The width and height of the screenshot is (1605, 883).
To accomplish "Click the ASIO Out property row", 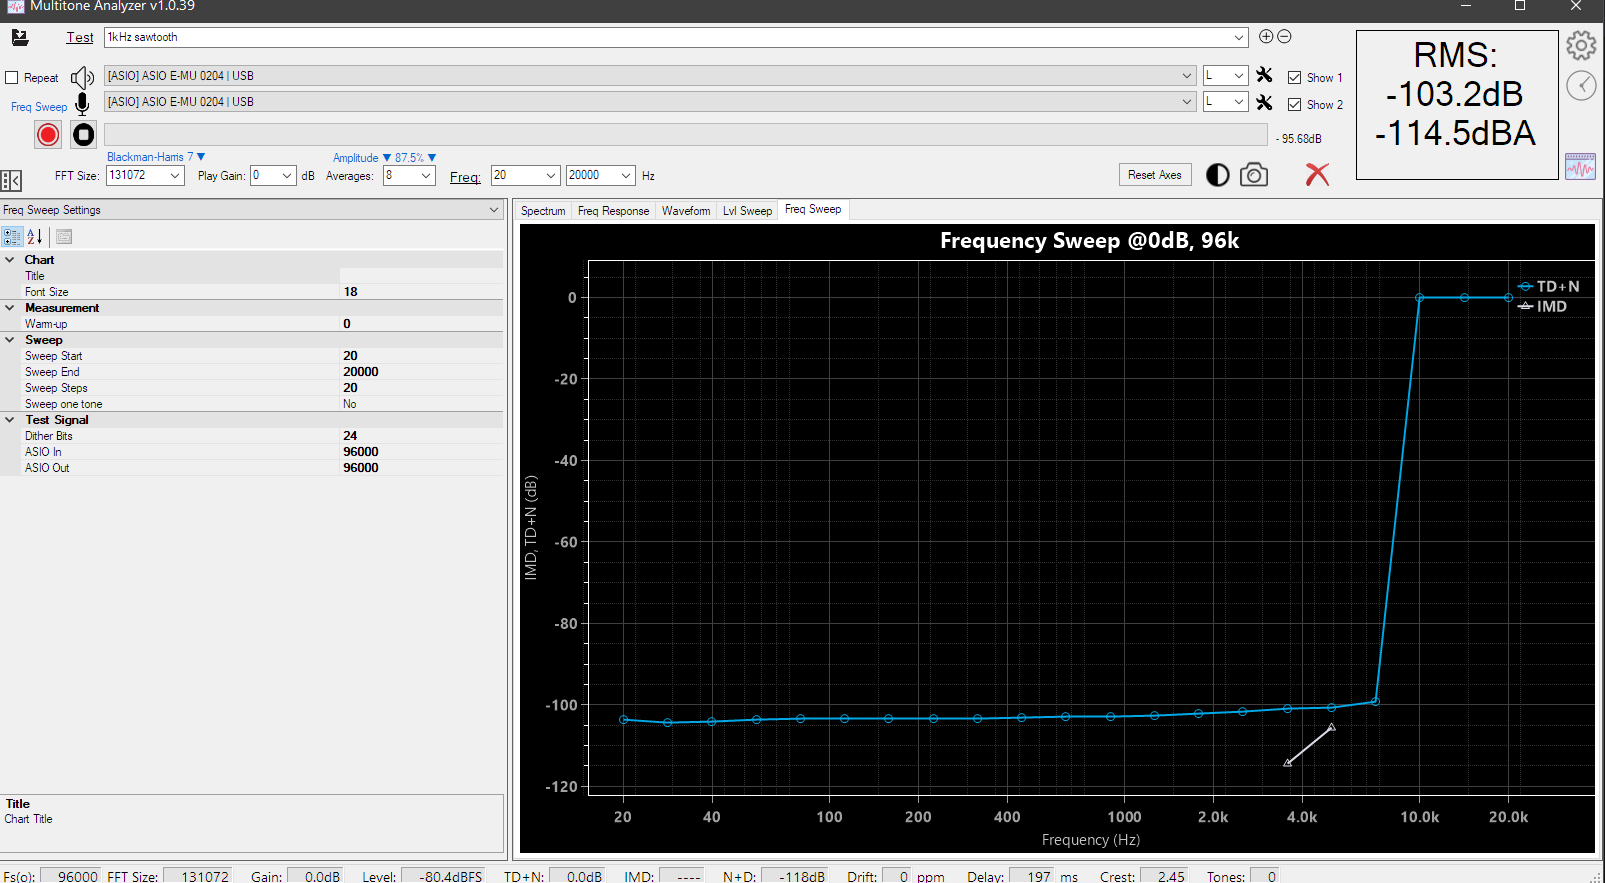I will pos(252,468).
